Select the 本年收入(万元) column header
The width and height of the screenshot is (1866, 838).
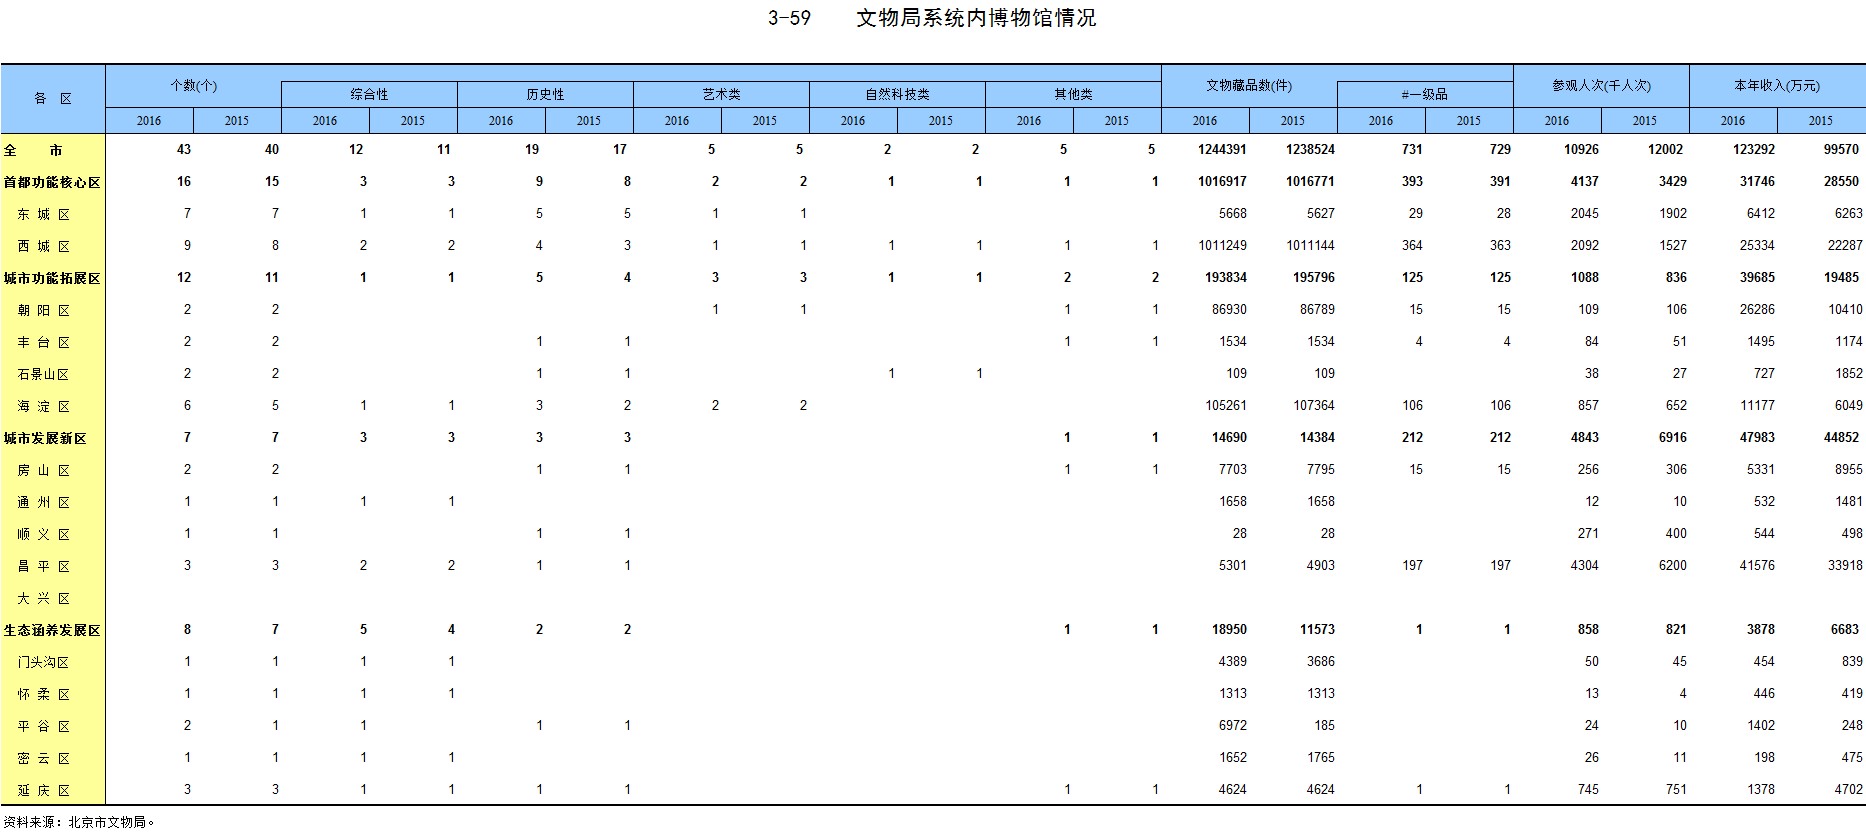(1776, 86)
